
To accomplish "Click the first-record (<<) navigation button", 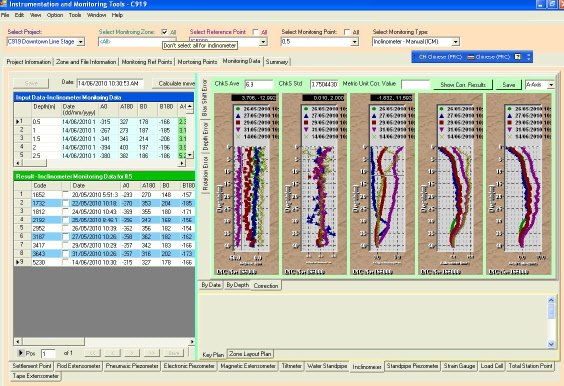I will [92, 353].
